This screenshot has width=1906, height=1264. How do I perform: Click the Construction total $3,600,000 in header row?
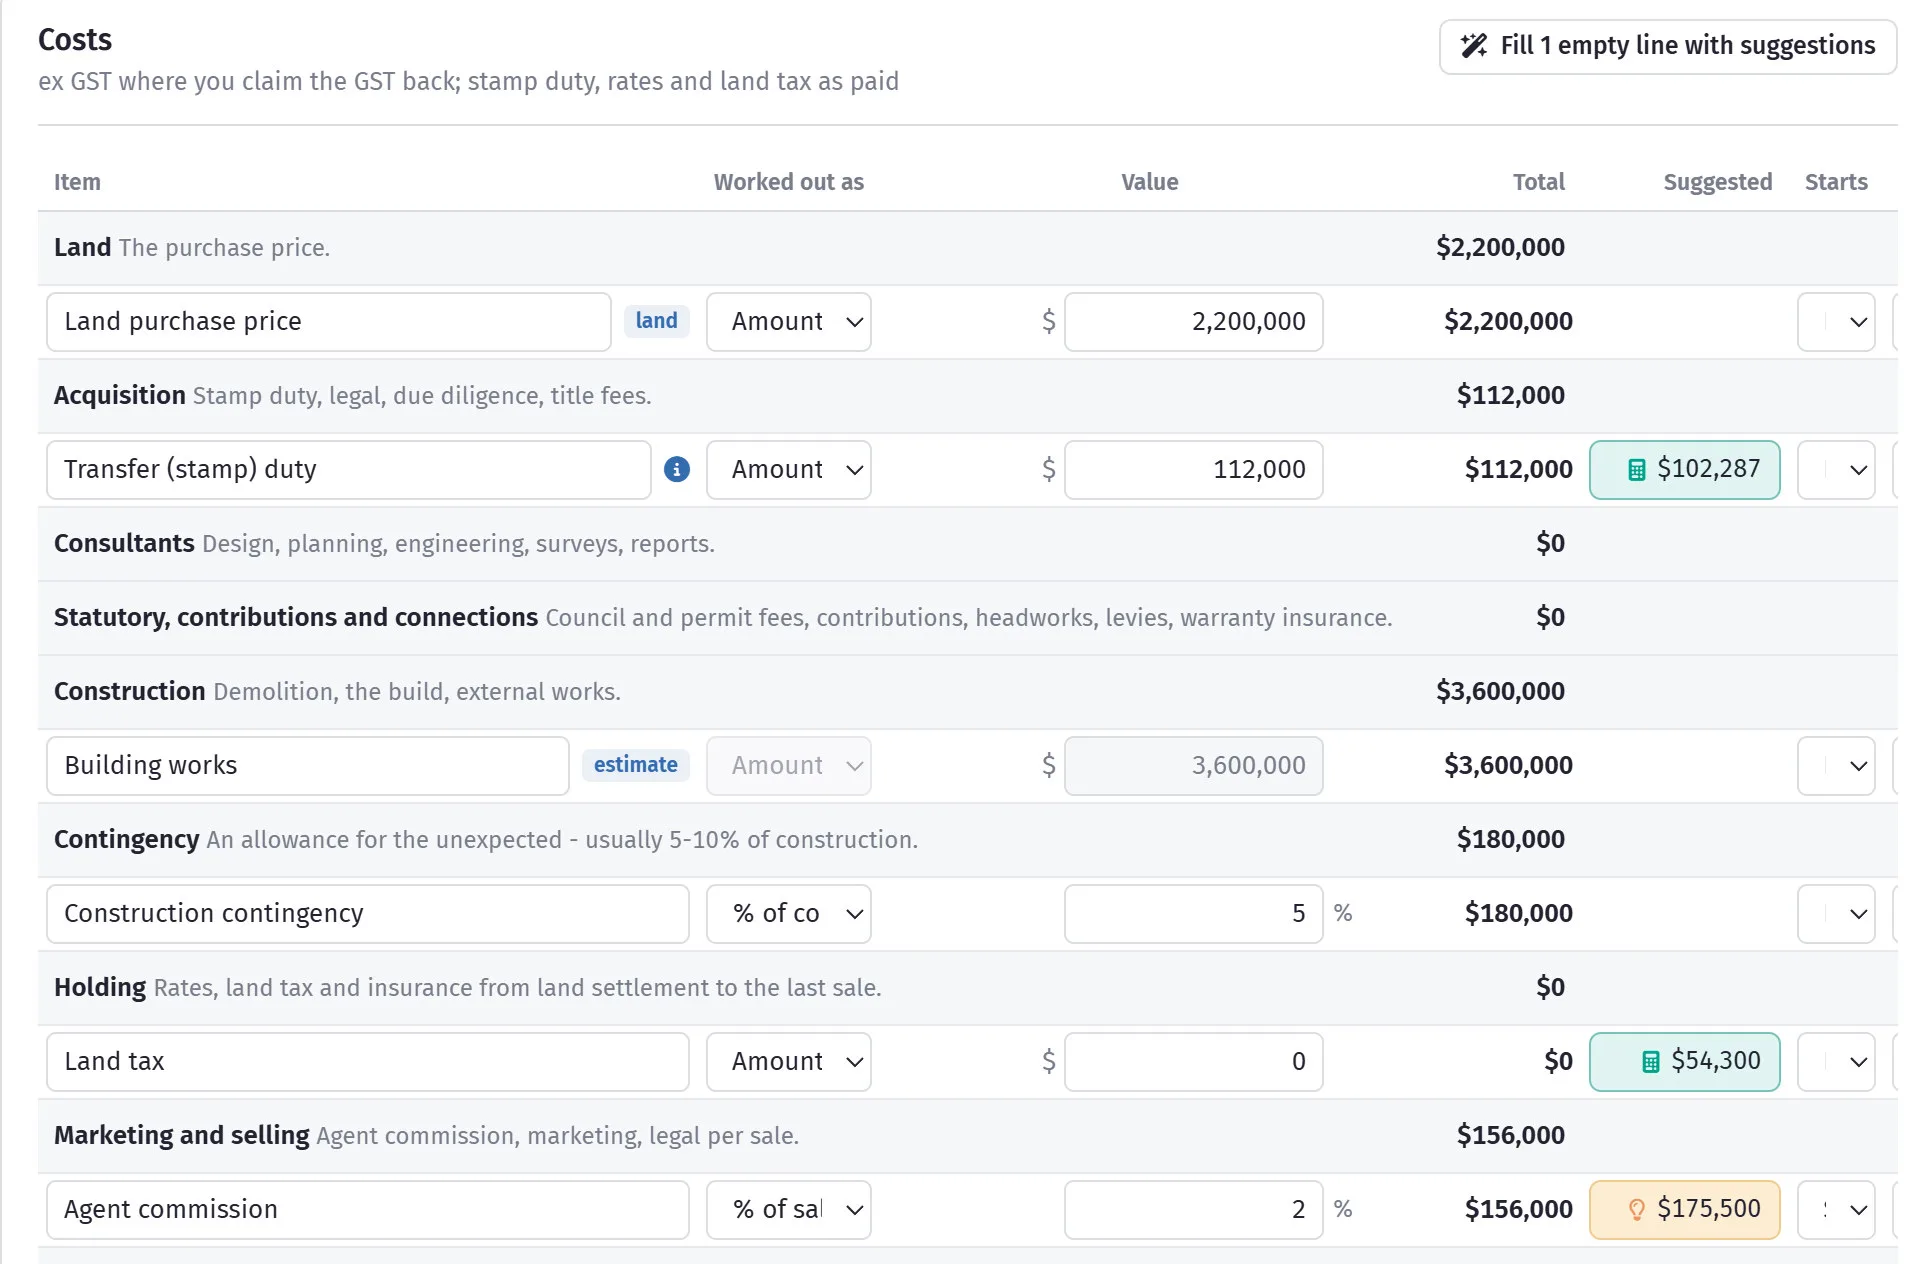click(1500, 691)
